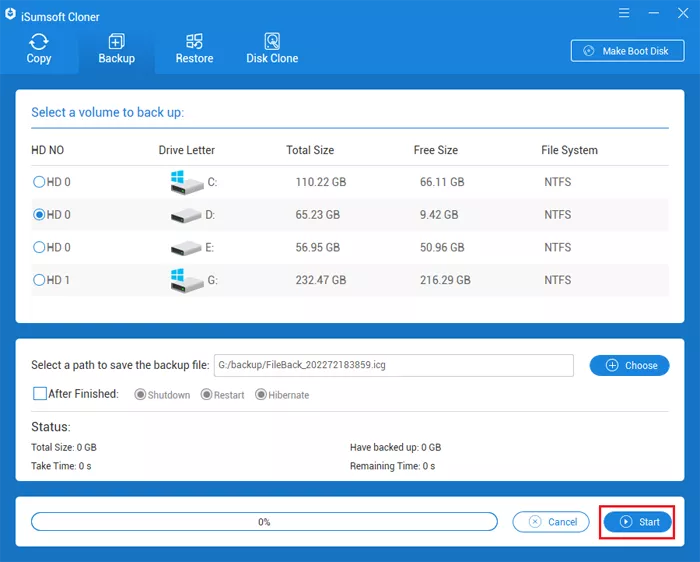Click the 0% backup progress bar
This screenshot has height=562, width=700.
click(264, 522)
